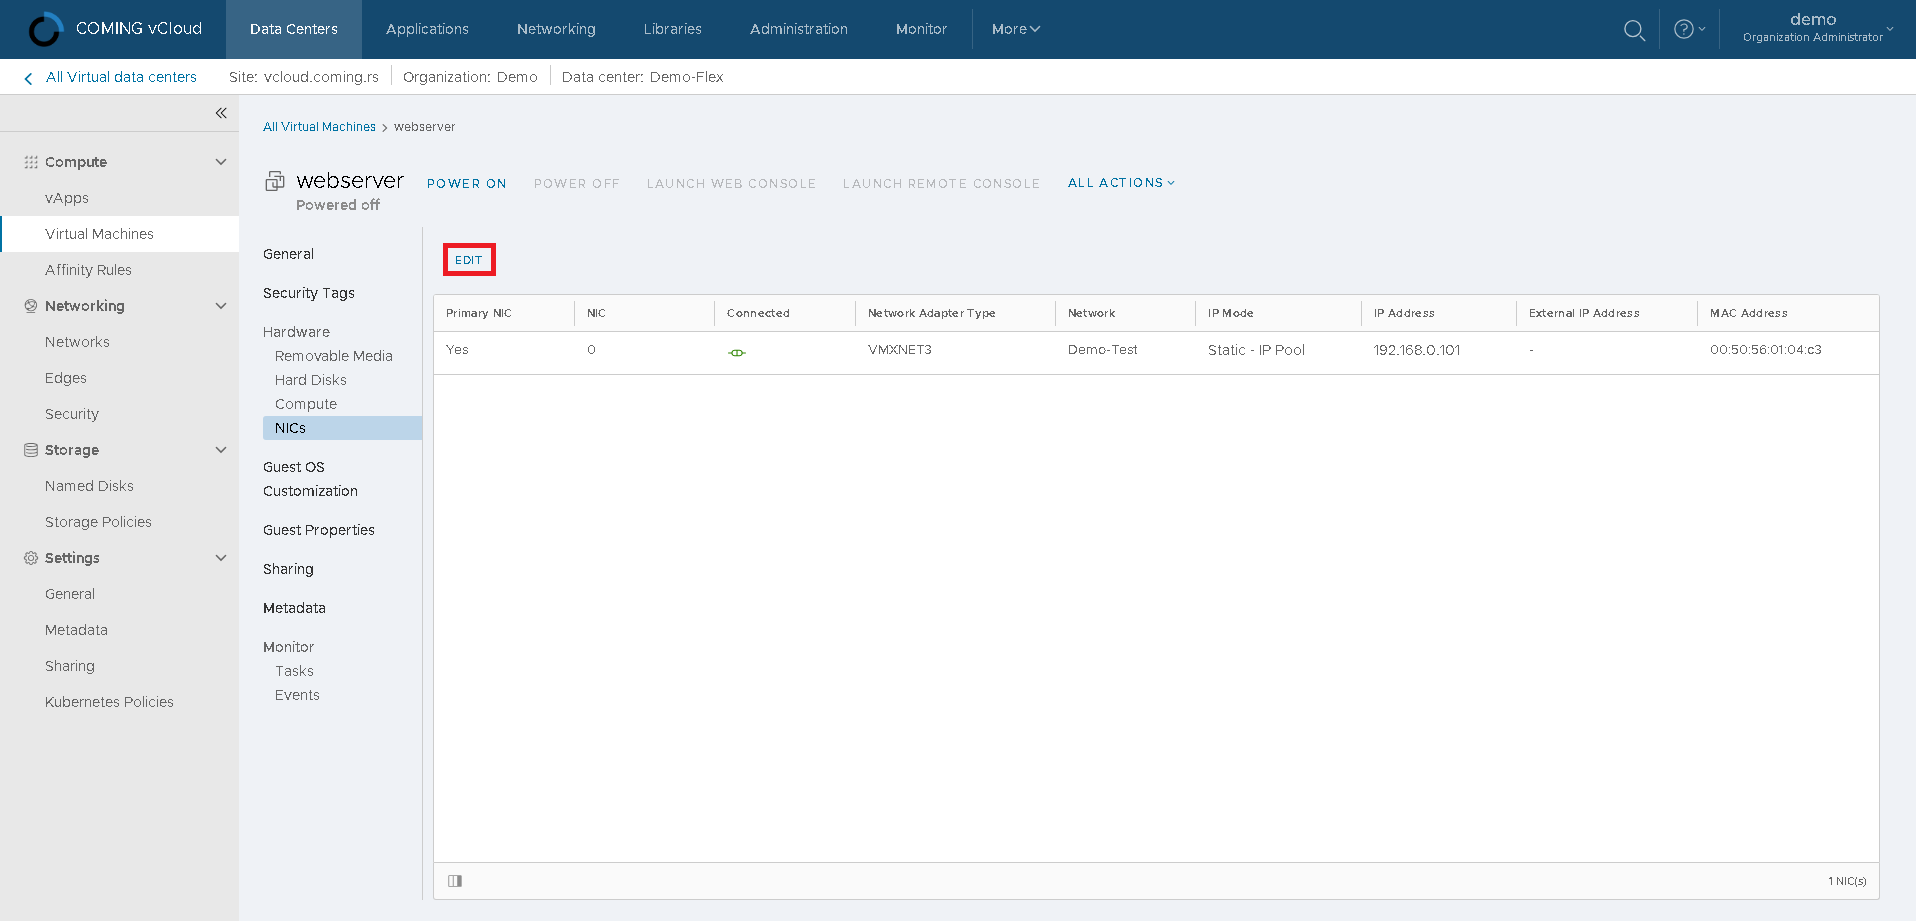Click the webserver VM icon
This screenshot has height=921, width=1916.
click(x=274, y=181)
